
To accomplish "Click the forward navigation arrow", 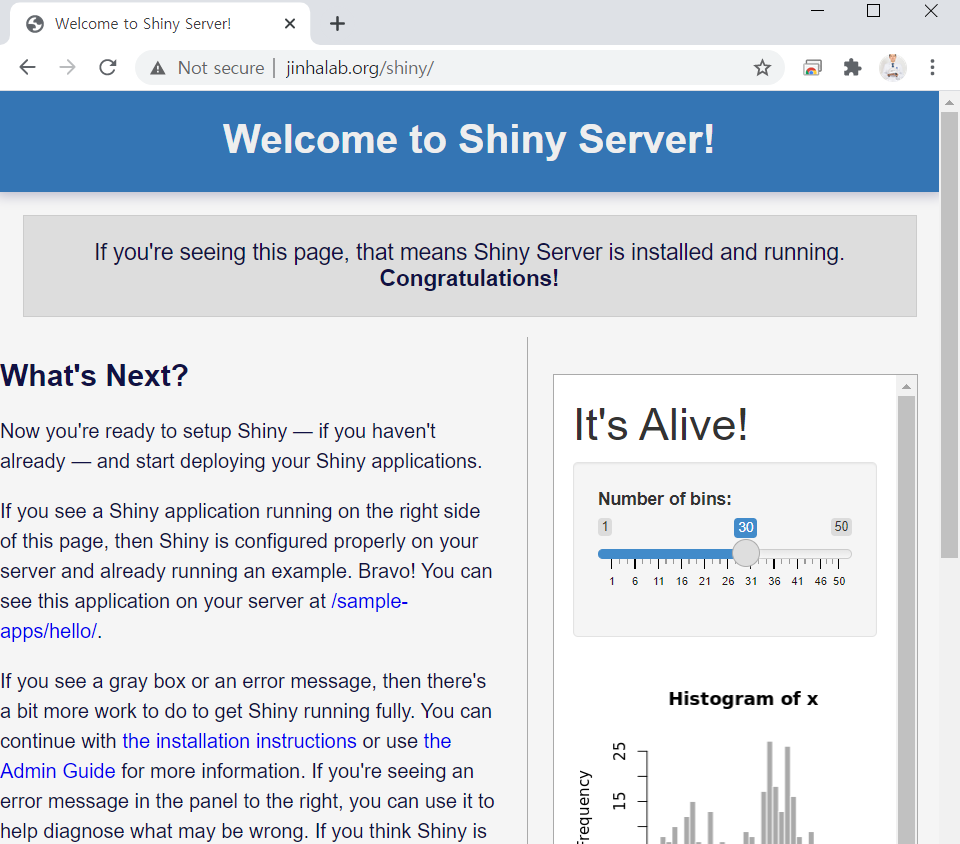I will pyautogui.click(x=67, y=67).
